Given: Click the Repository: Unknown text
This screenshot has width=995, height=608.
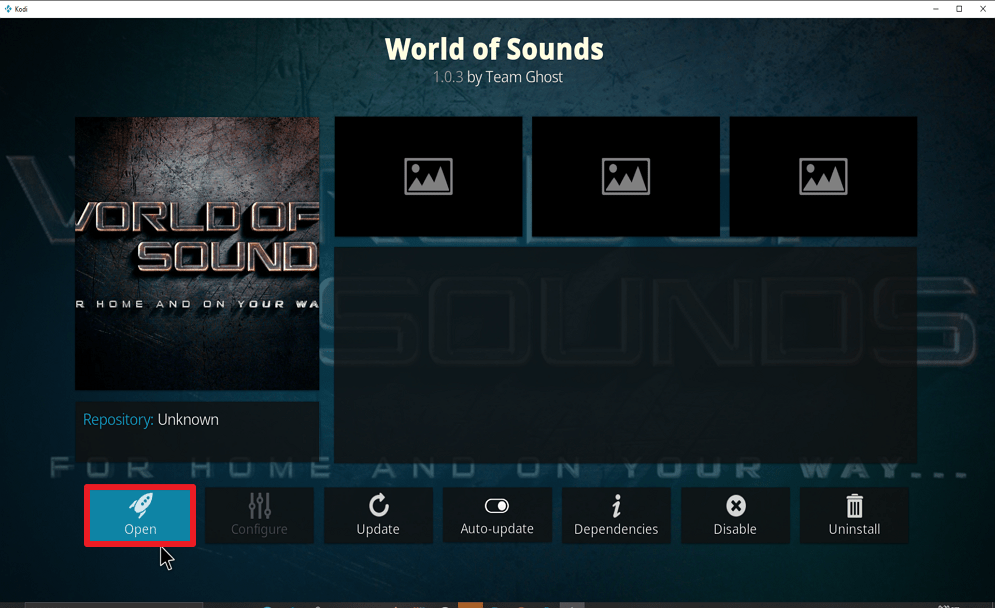Looking at the screenshot, I should 151,420.
